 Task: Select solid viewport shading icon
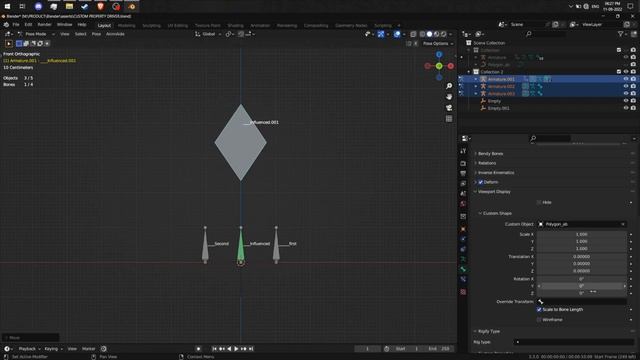(x=429, y=34)
